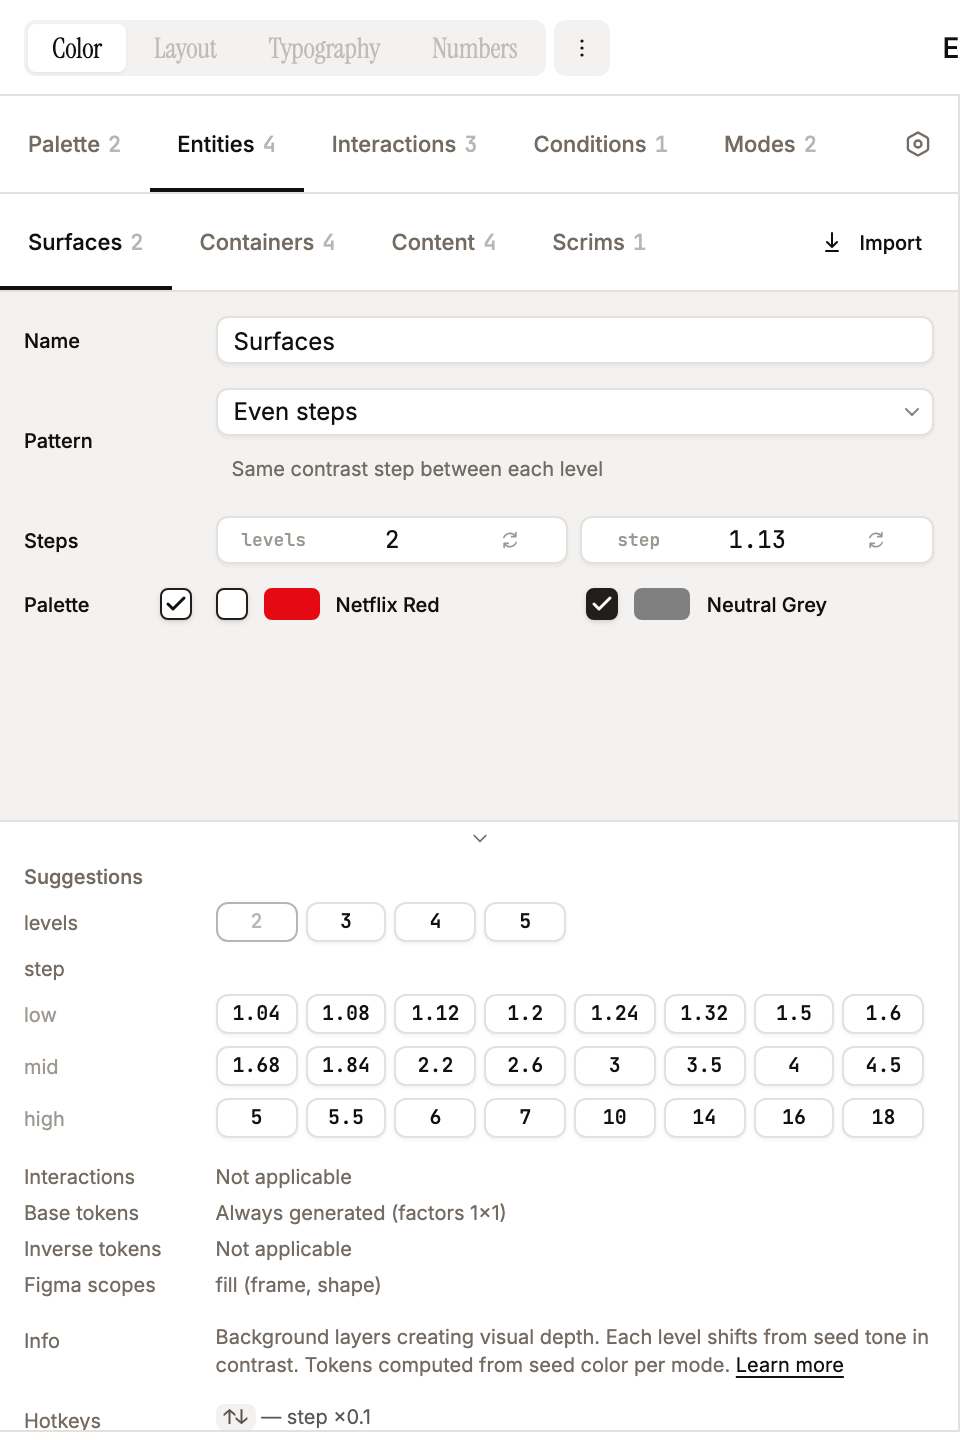Pick mid step suggestion 1.68
This screenshot has height=1440, width=960.
(x=257, y=1066)
